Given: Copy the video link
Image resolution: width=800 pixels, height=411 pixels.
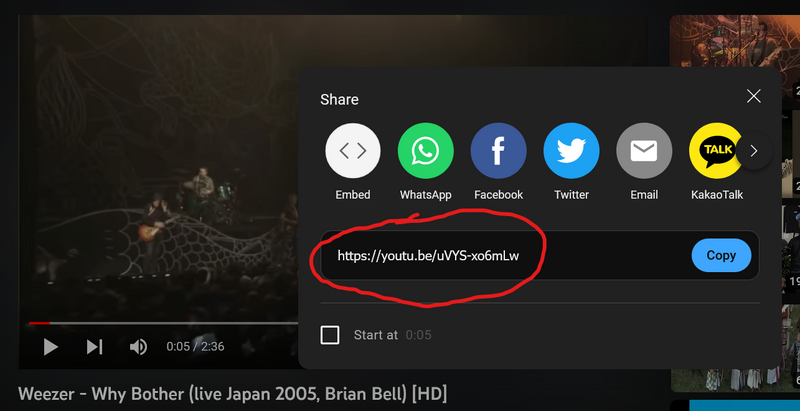Looking at the screenshot, I should click(x=721, y=256).
